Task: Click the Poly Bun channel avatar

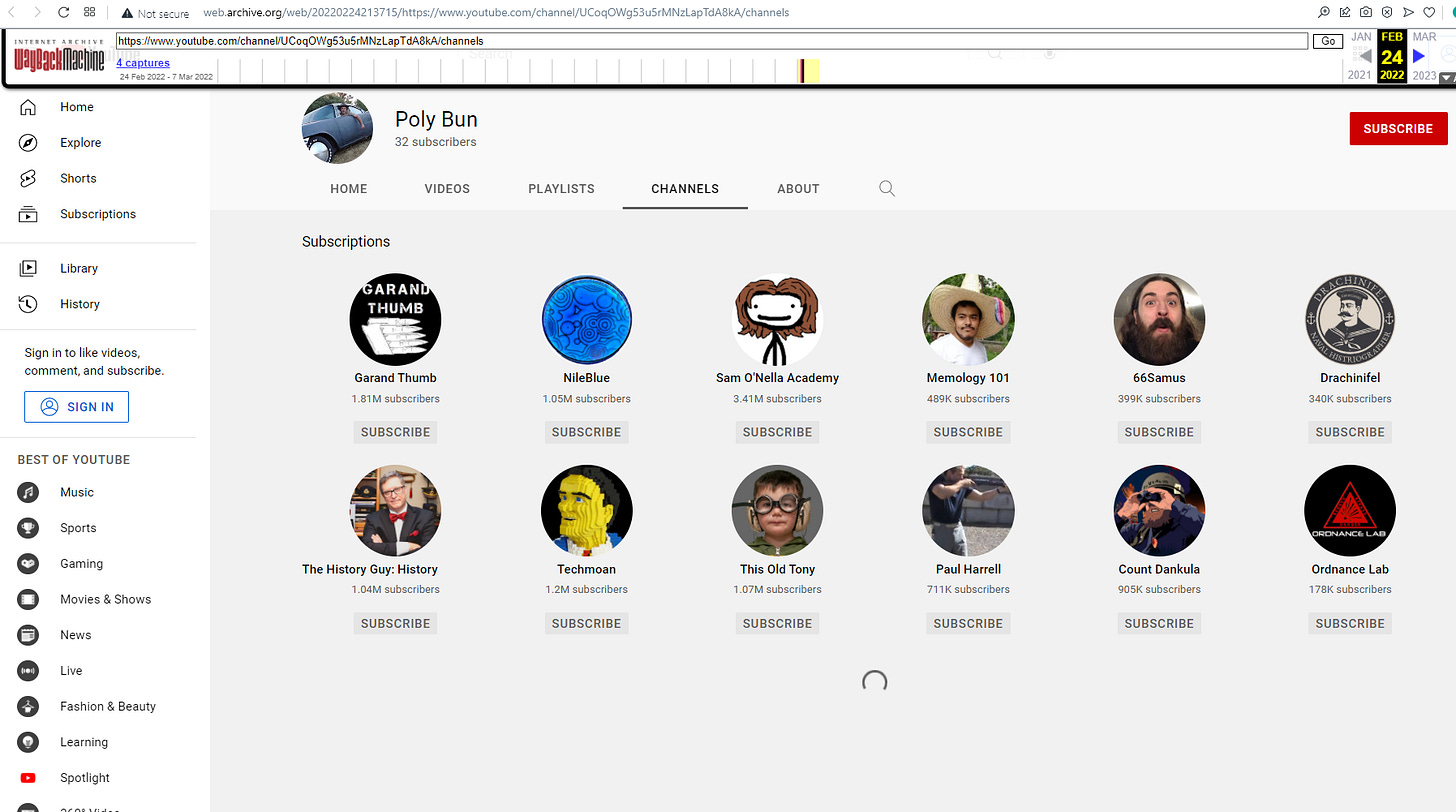Action: click(338, 128)
